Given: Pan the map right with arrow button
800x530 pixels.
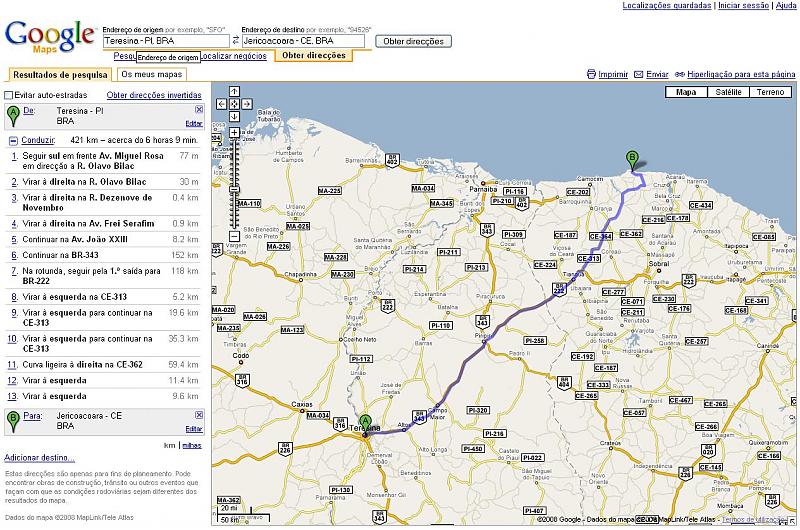Looking at the screenshot, I should 247,104.
